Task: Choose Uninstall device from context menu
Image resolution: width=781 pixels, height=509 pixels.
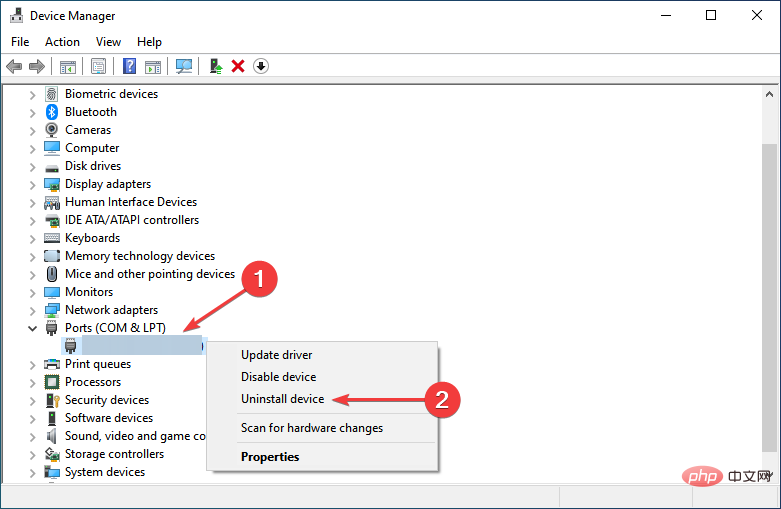Action: 282,399
